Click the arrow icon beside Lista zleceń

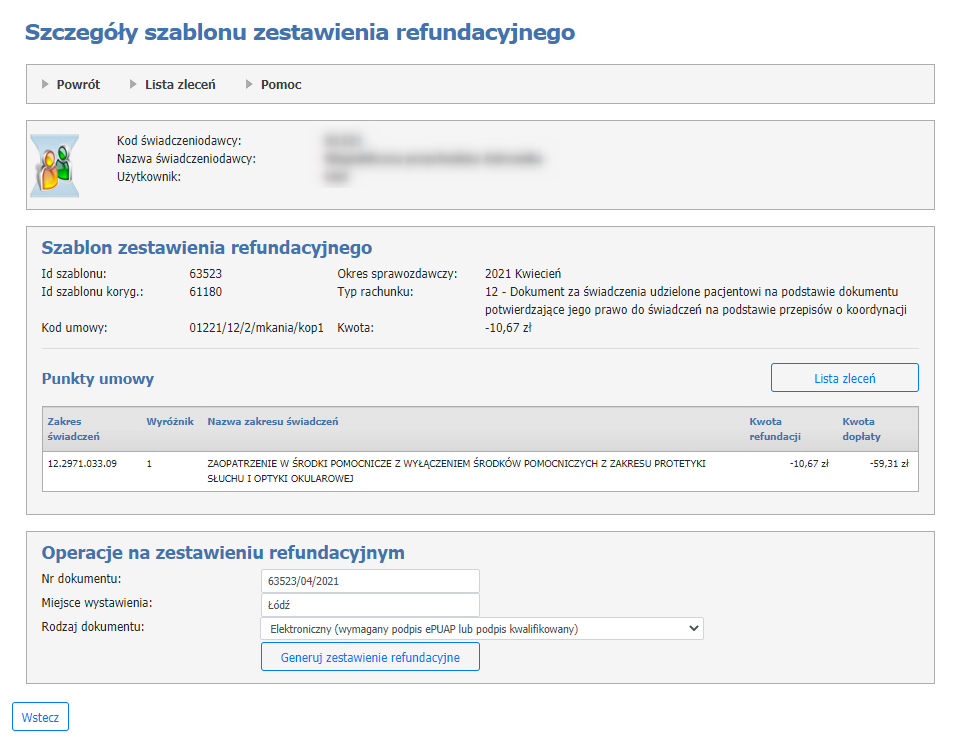(x=133, y=85)
